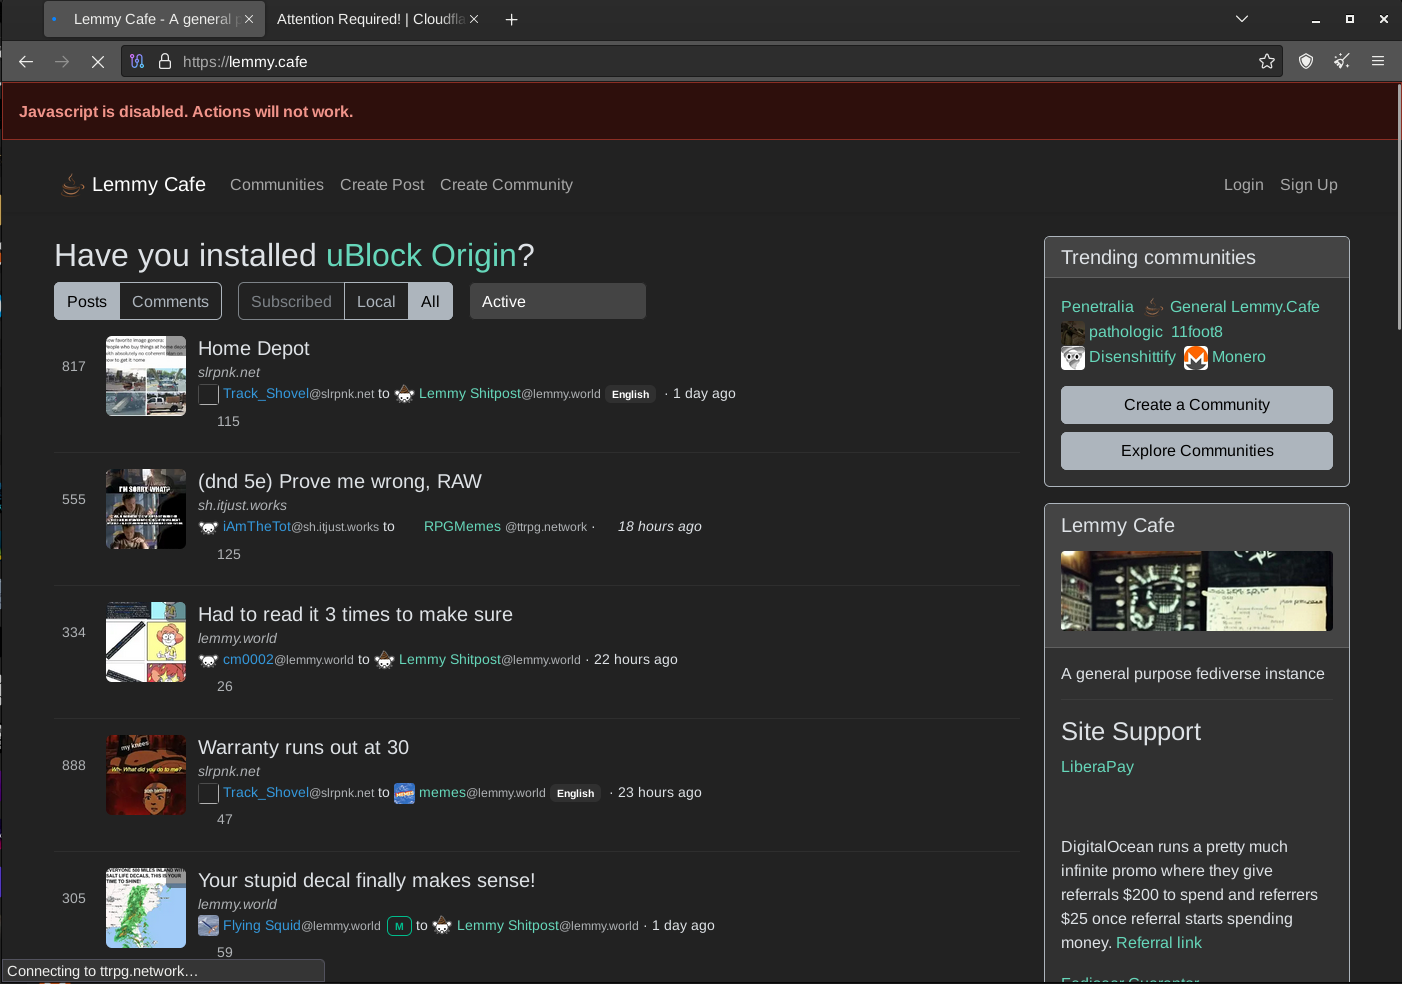This screenshot has width=1402, height=984.
Task: Click the Lemmy Cafe coffee cup logo
Action: (x=72, y=184)
